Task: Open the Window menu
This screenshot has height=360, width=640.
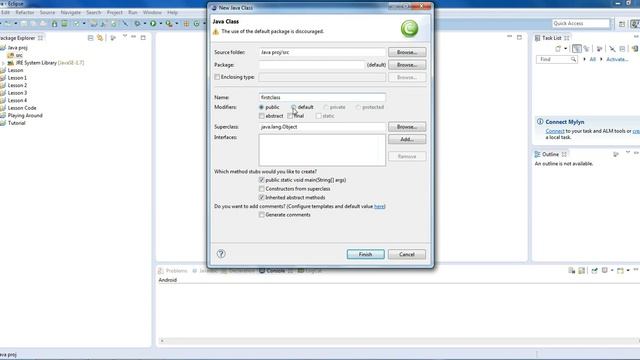Action: coord(152,13)
